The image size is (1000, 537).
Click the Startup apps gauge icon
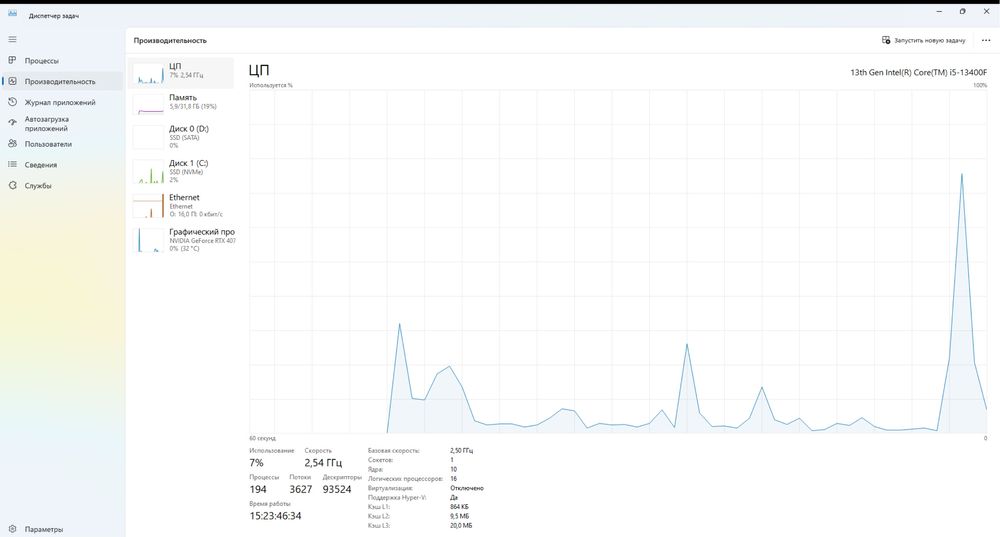click(x=12, y=123)
